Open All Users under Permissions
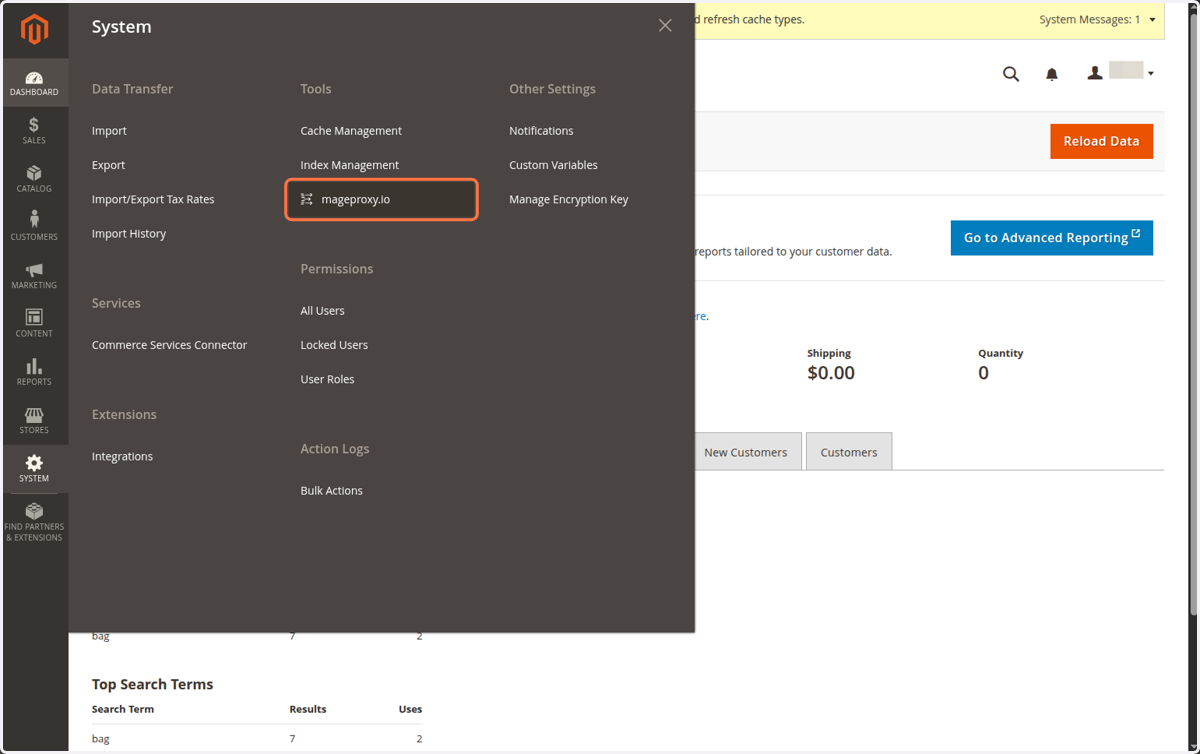The width and height of the screenshot is (1200, 754). coord(322,311)
